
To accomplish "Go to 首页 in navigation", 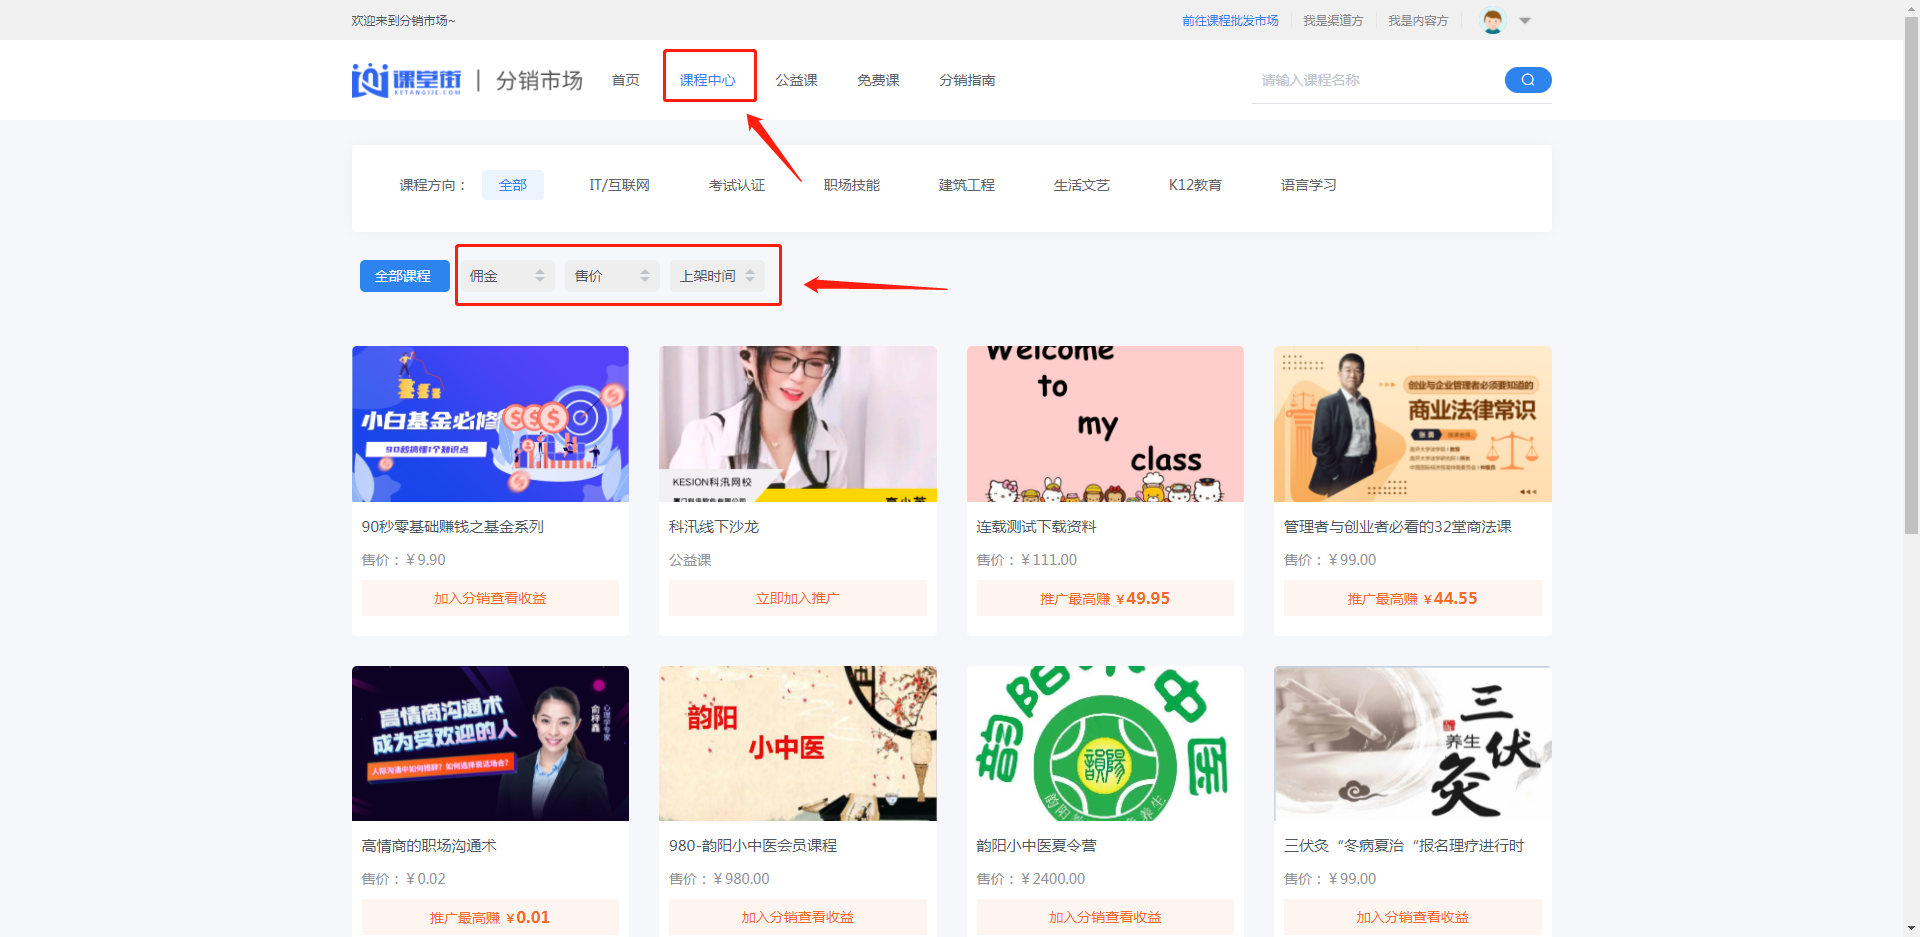I will point(626,80).
